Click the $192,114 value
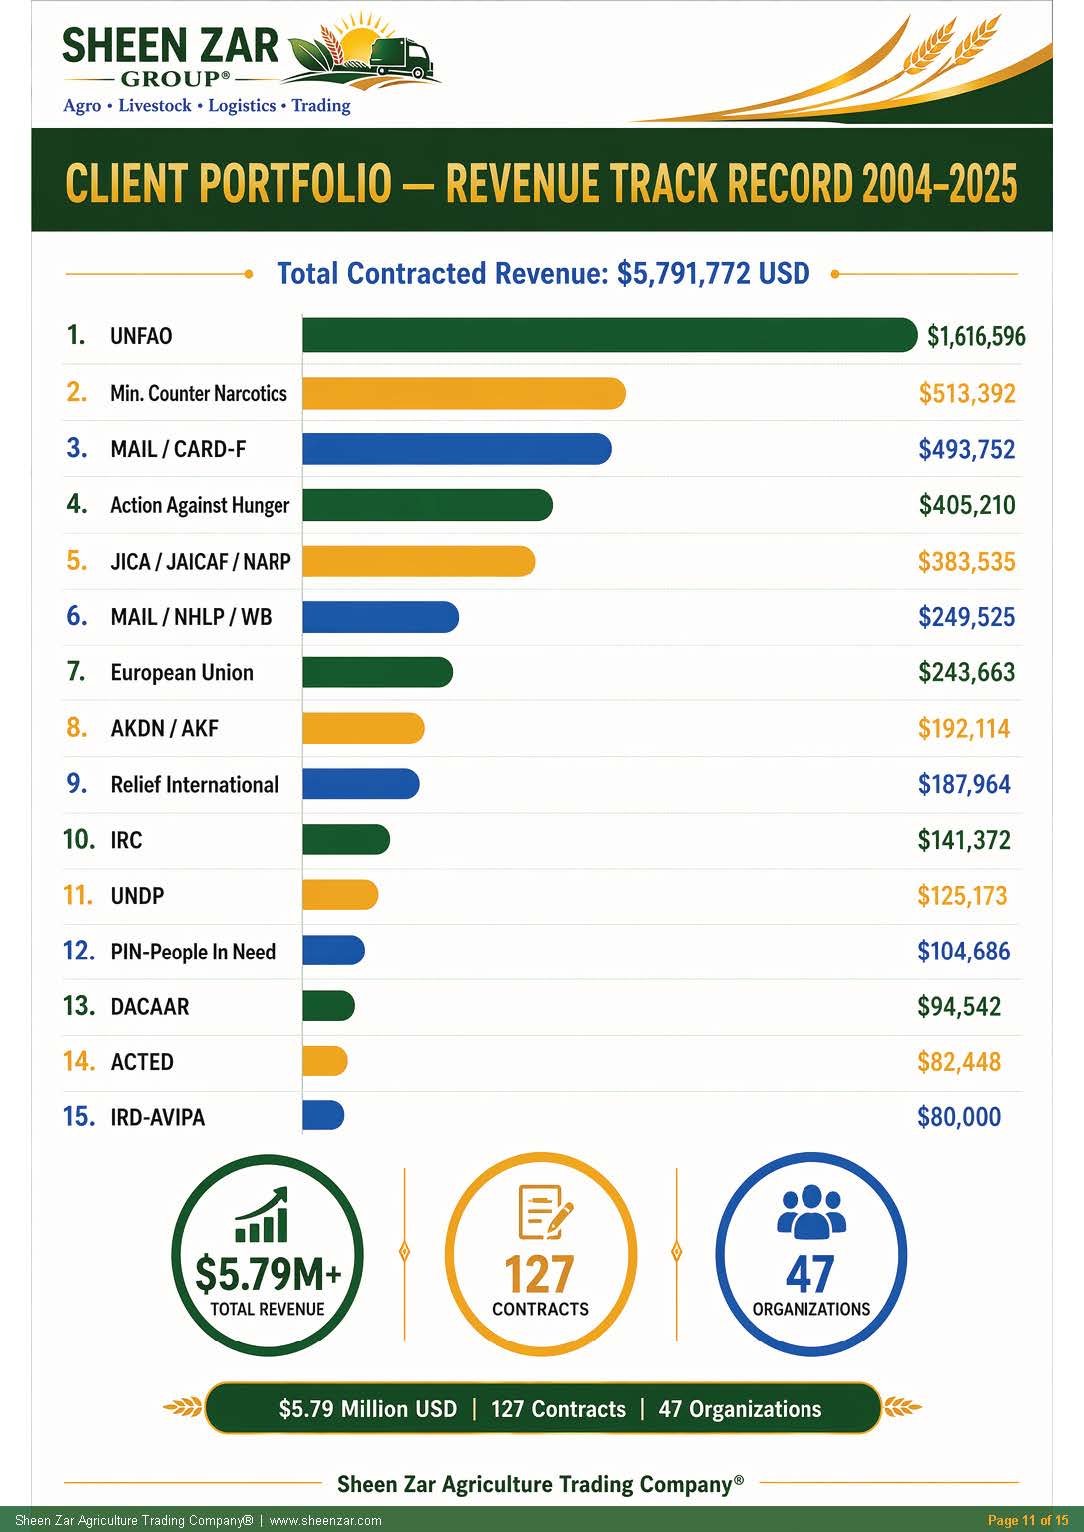1084x1532 pixels. 964,728
